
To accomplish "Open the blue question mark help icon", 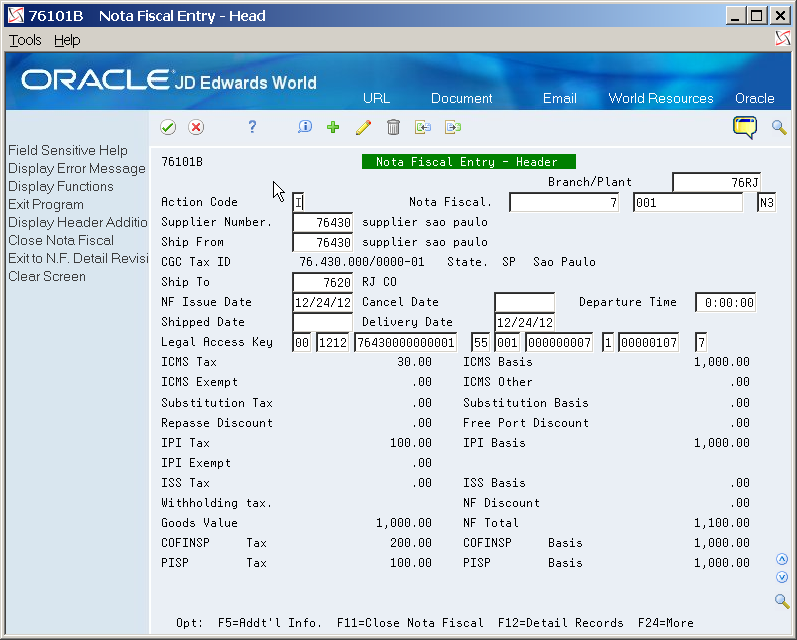I will pyautogui.click(x=252, y=127).
